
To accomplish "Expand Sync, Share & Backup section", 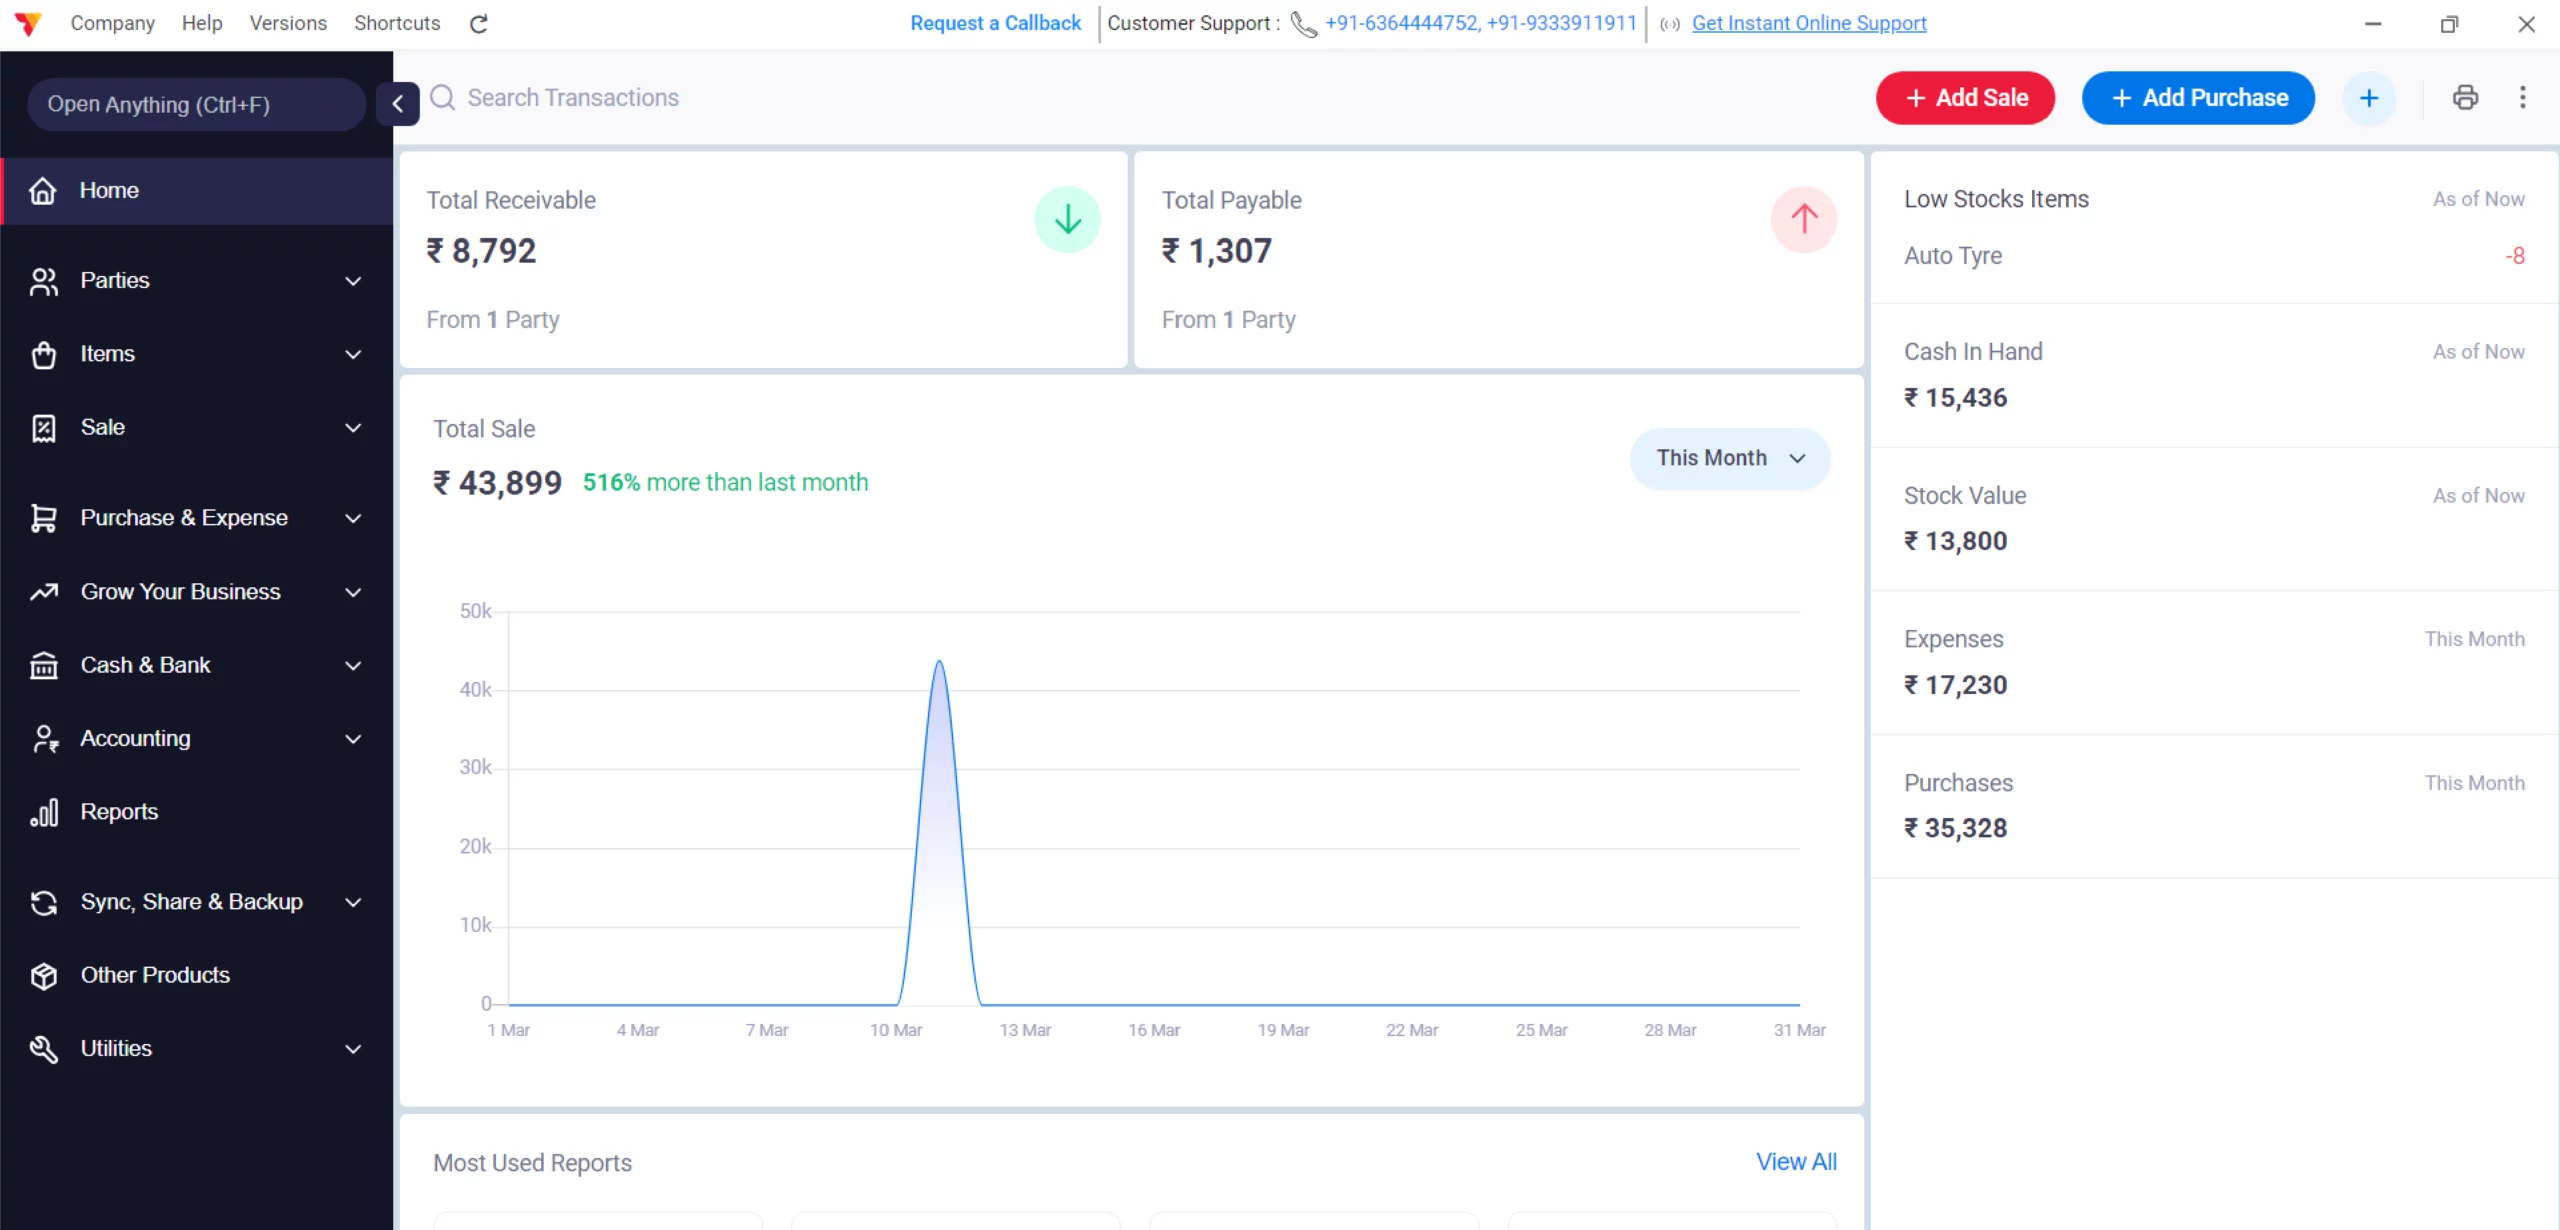I will coord(195,902).
